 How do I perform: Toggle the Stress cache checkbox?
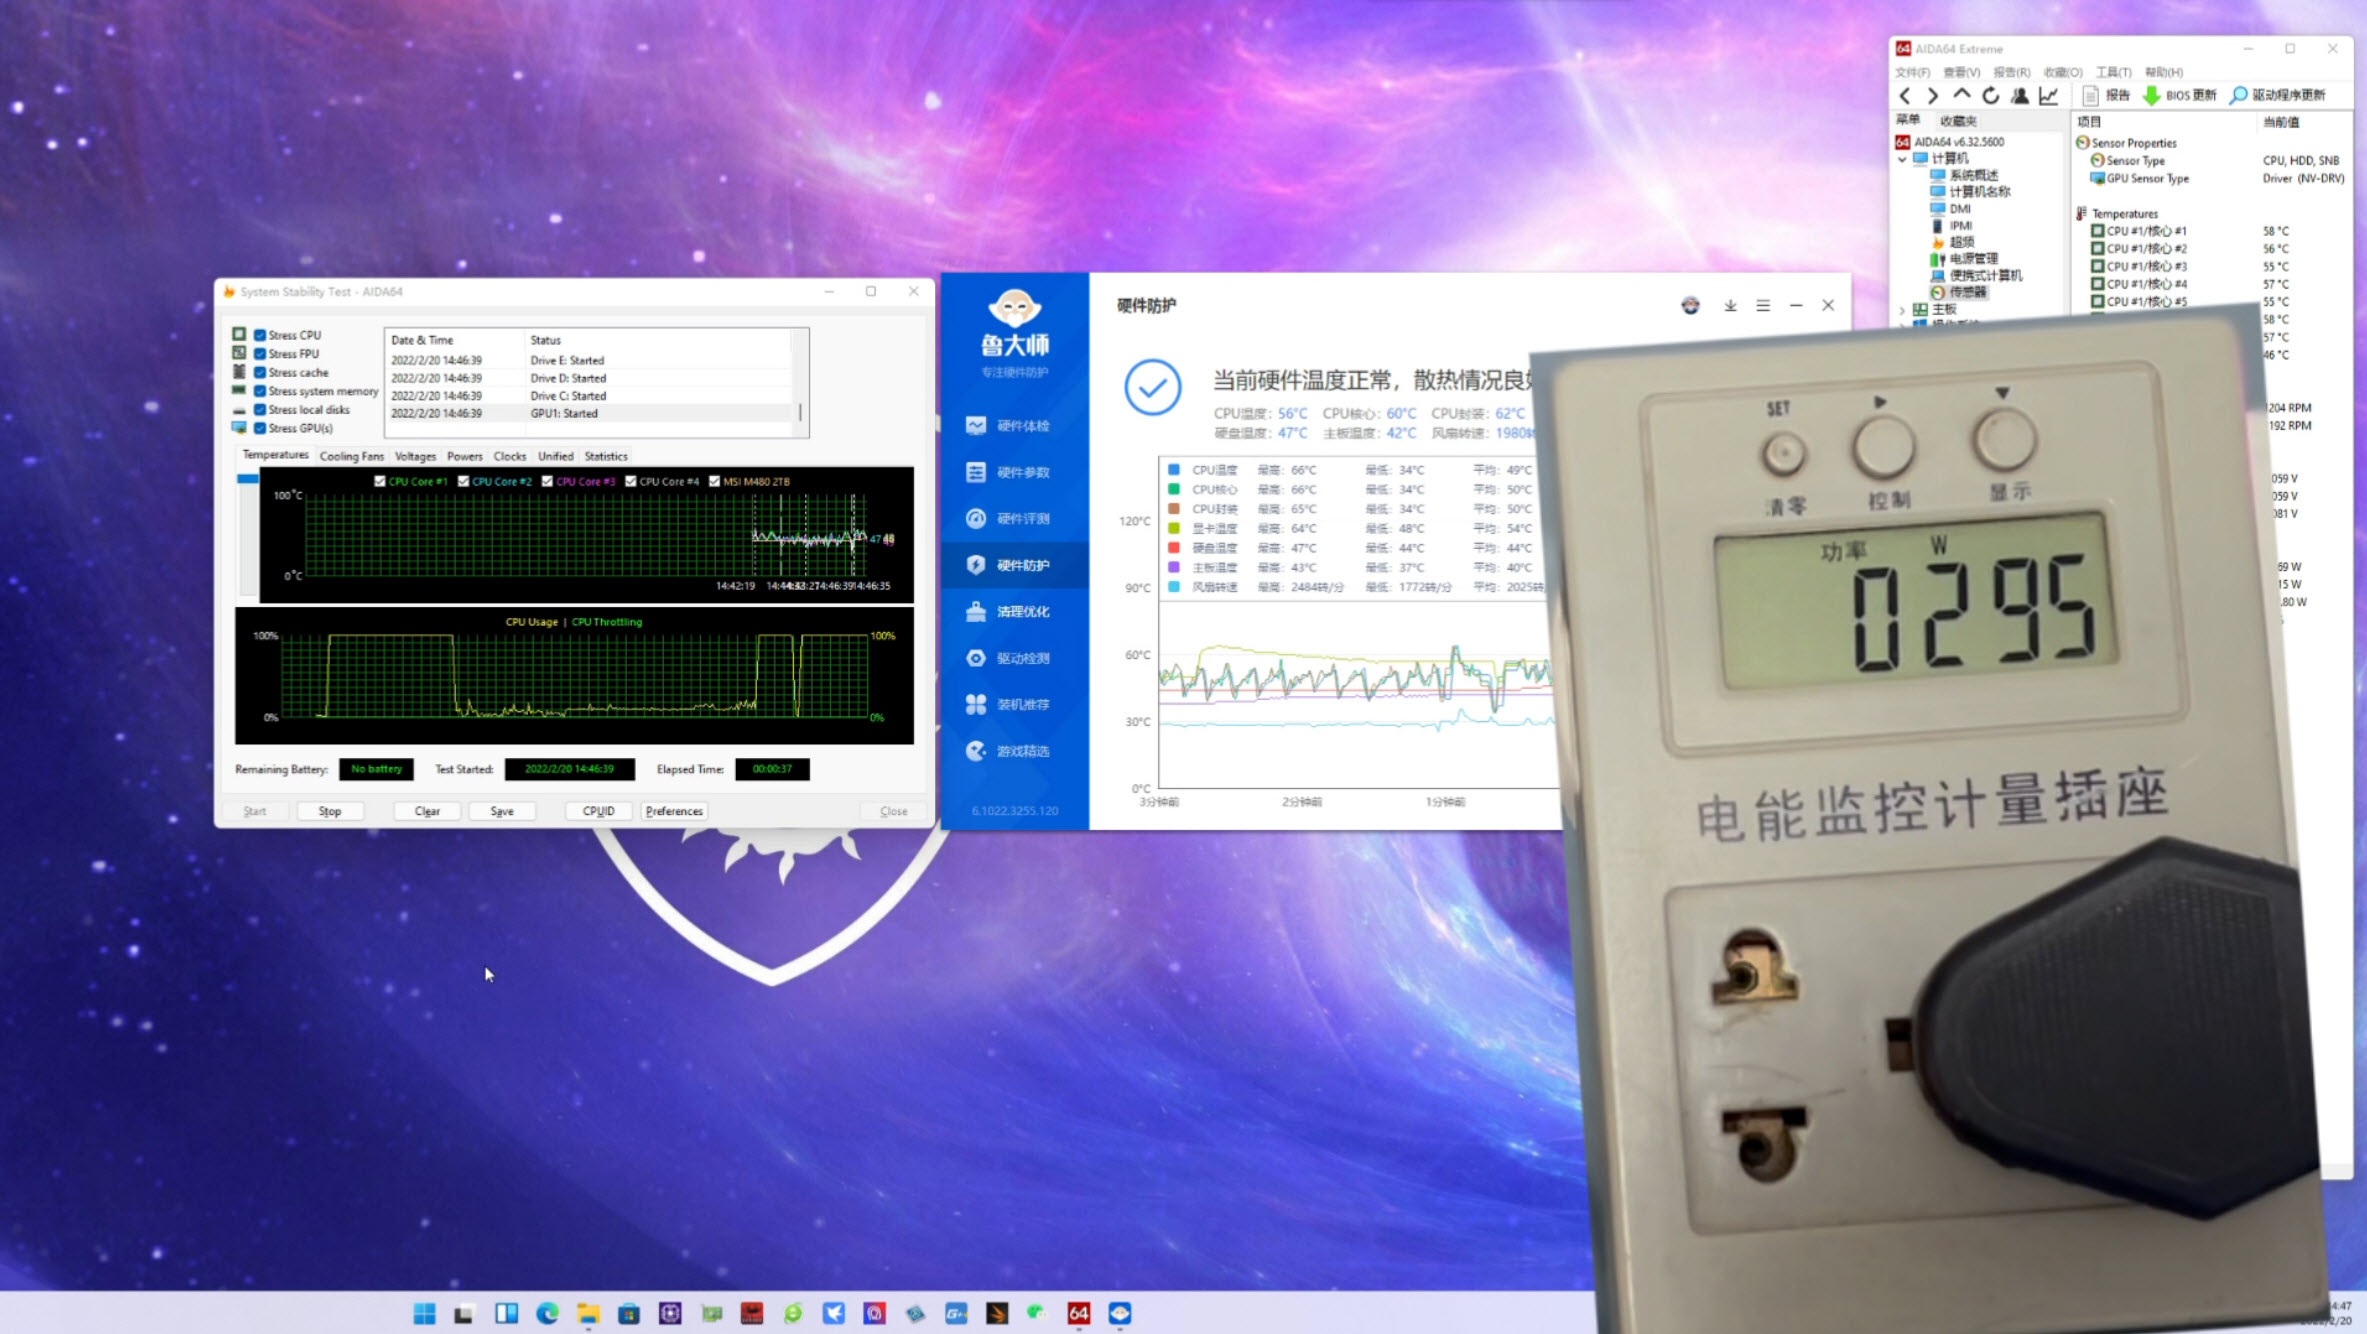tap(260, 372)
